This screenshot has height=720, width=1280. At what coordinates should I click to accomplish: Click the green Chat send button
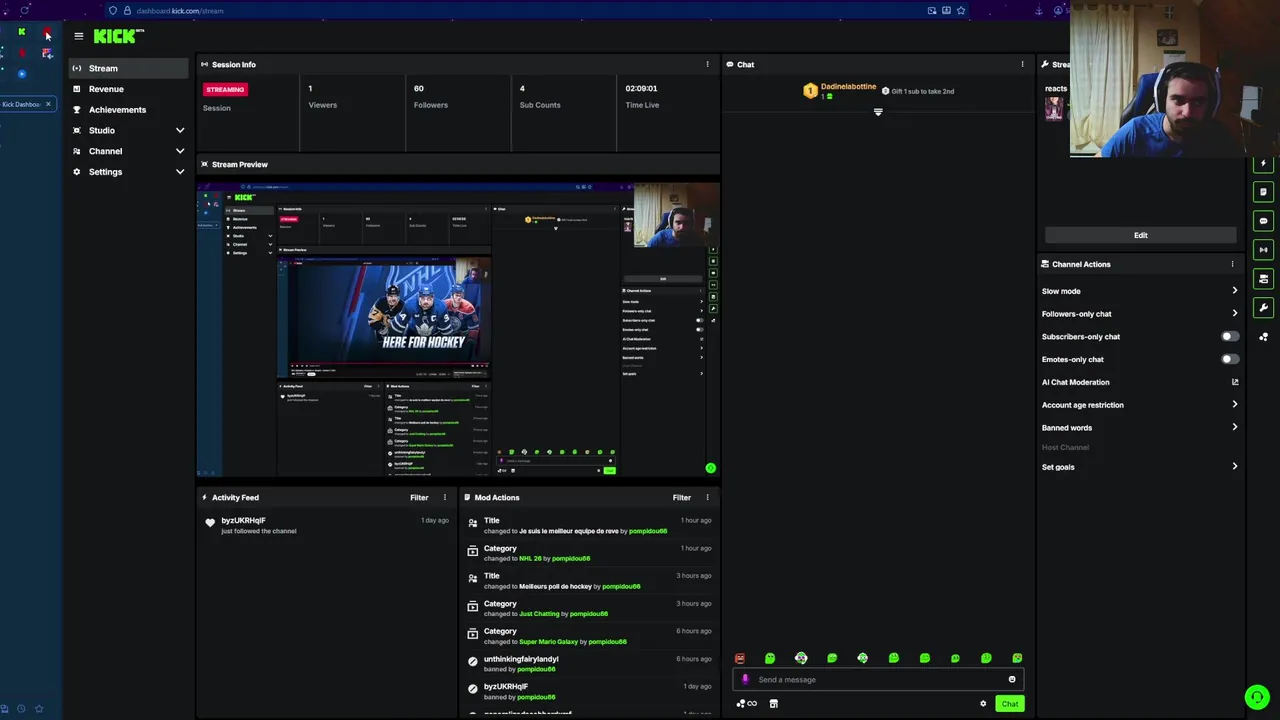click(1010, 704)
